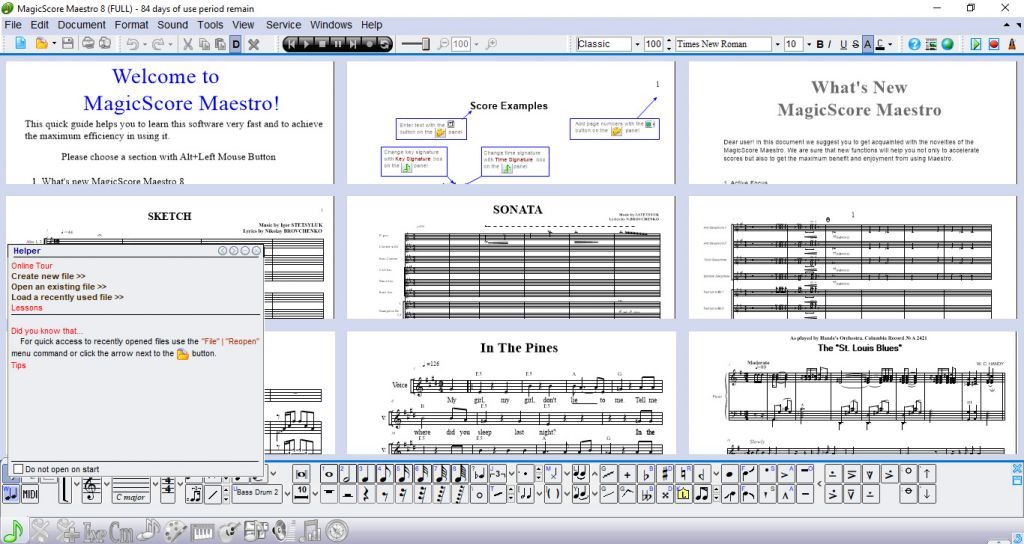
Task: Toggle Strikethrough text formatting
Action: point(855,44)
